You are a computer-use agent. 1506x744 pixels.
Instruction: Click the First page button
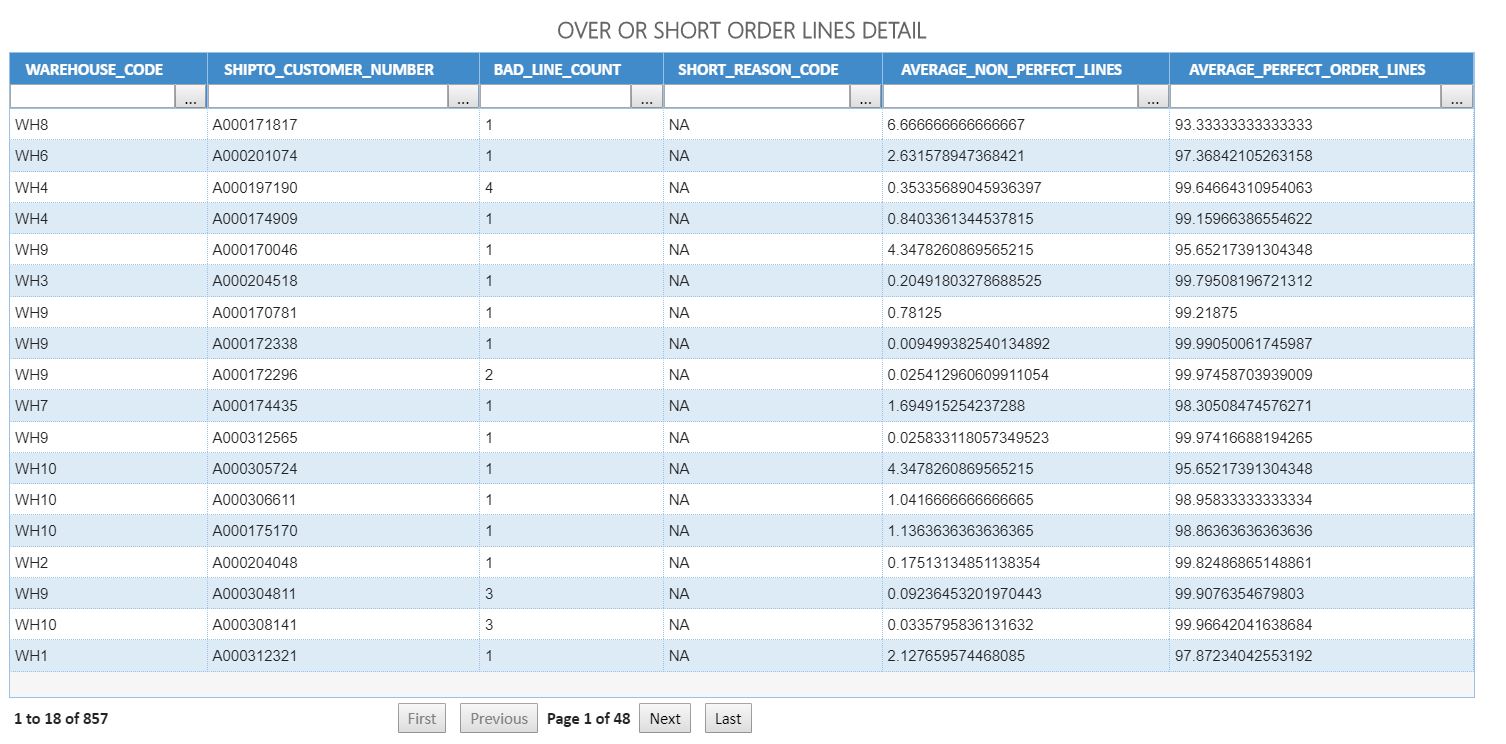pyautogui.click(x=421, y=718)
